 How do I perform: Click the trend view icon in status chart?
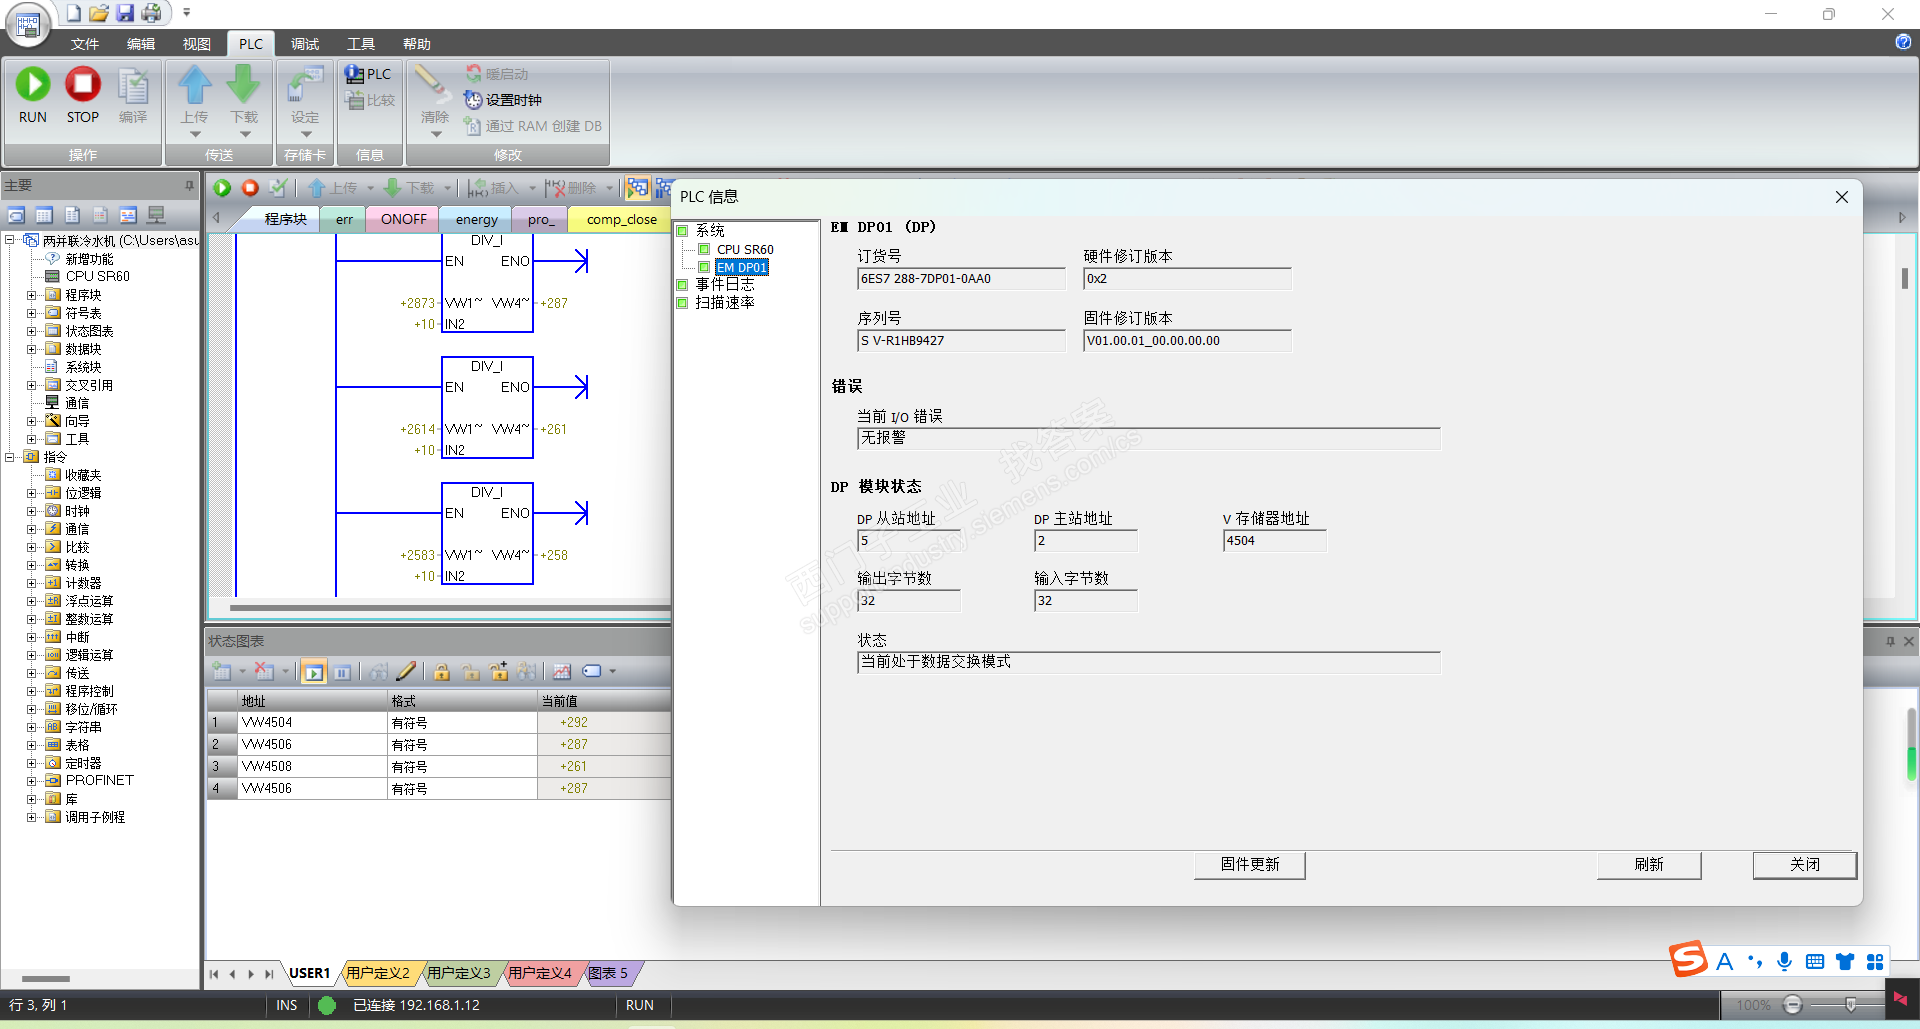click(x=562, y=671)
